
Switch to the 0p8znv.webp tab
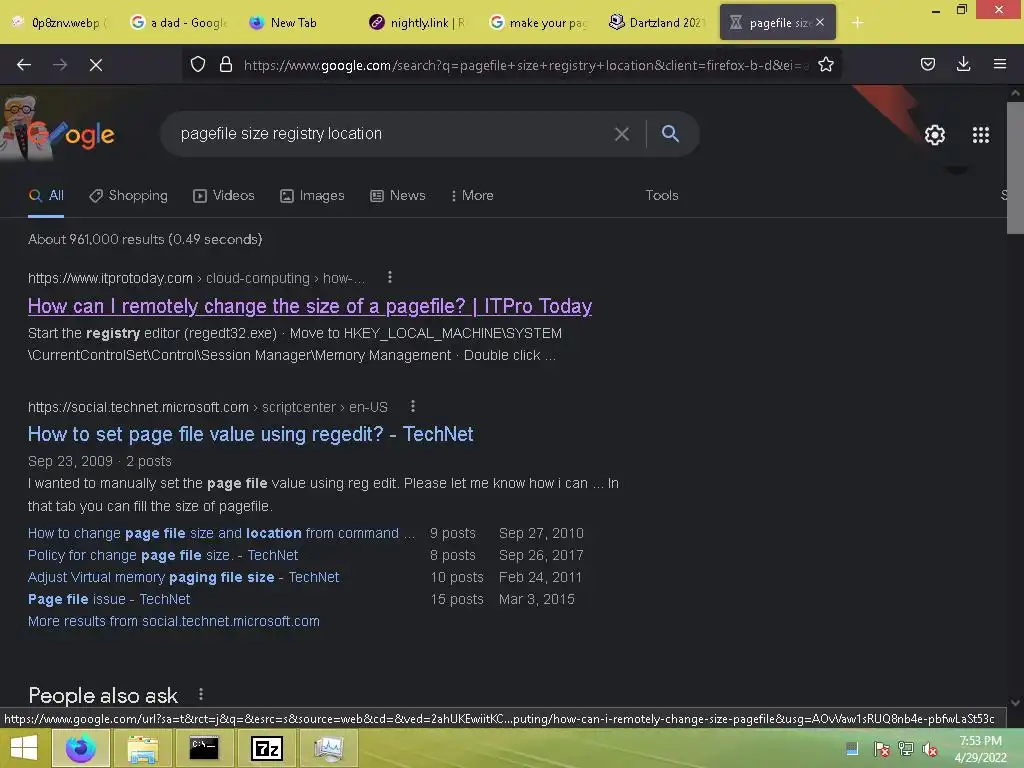(x=59, y=23)
